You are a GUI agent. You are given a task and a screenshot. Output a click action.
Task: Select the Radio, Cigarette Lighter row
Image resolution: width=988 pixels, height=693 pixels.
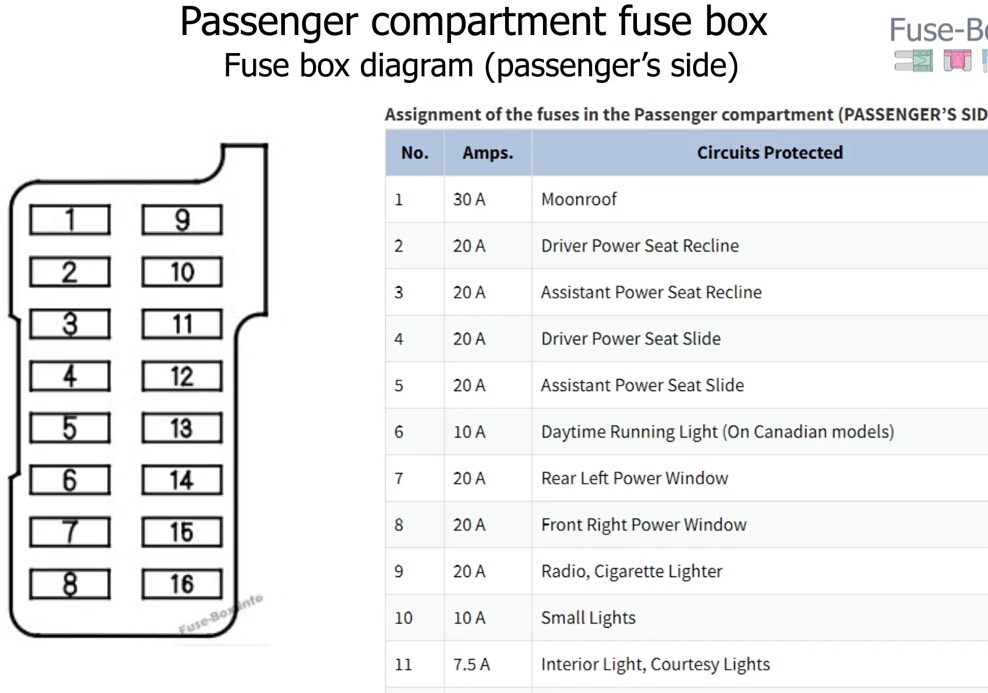pos(687,571)
